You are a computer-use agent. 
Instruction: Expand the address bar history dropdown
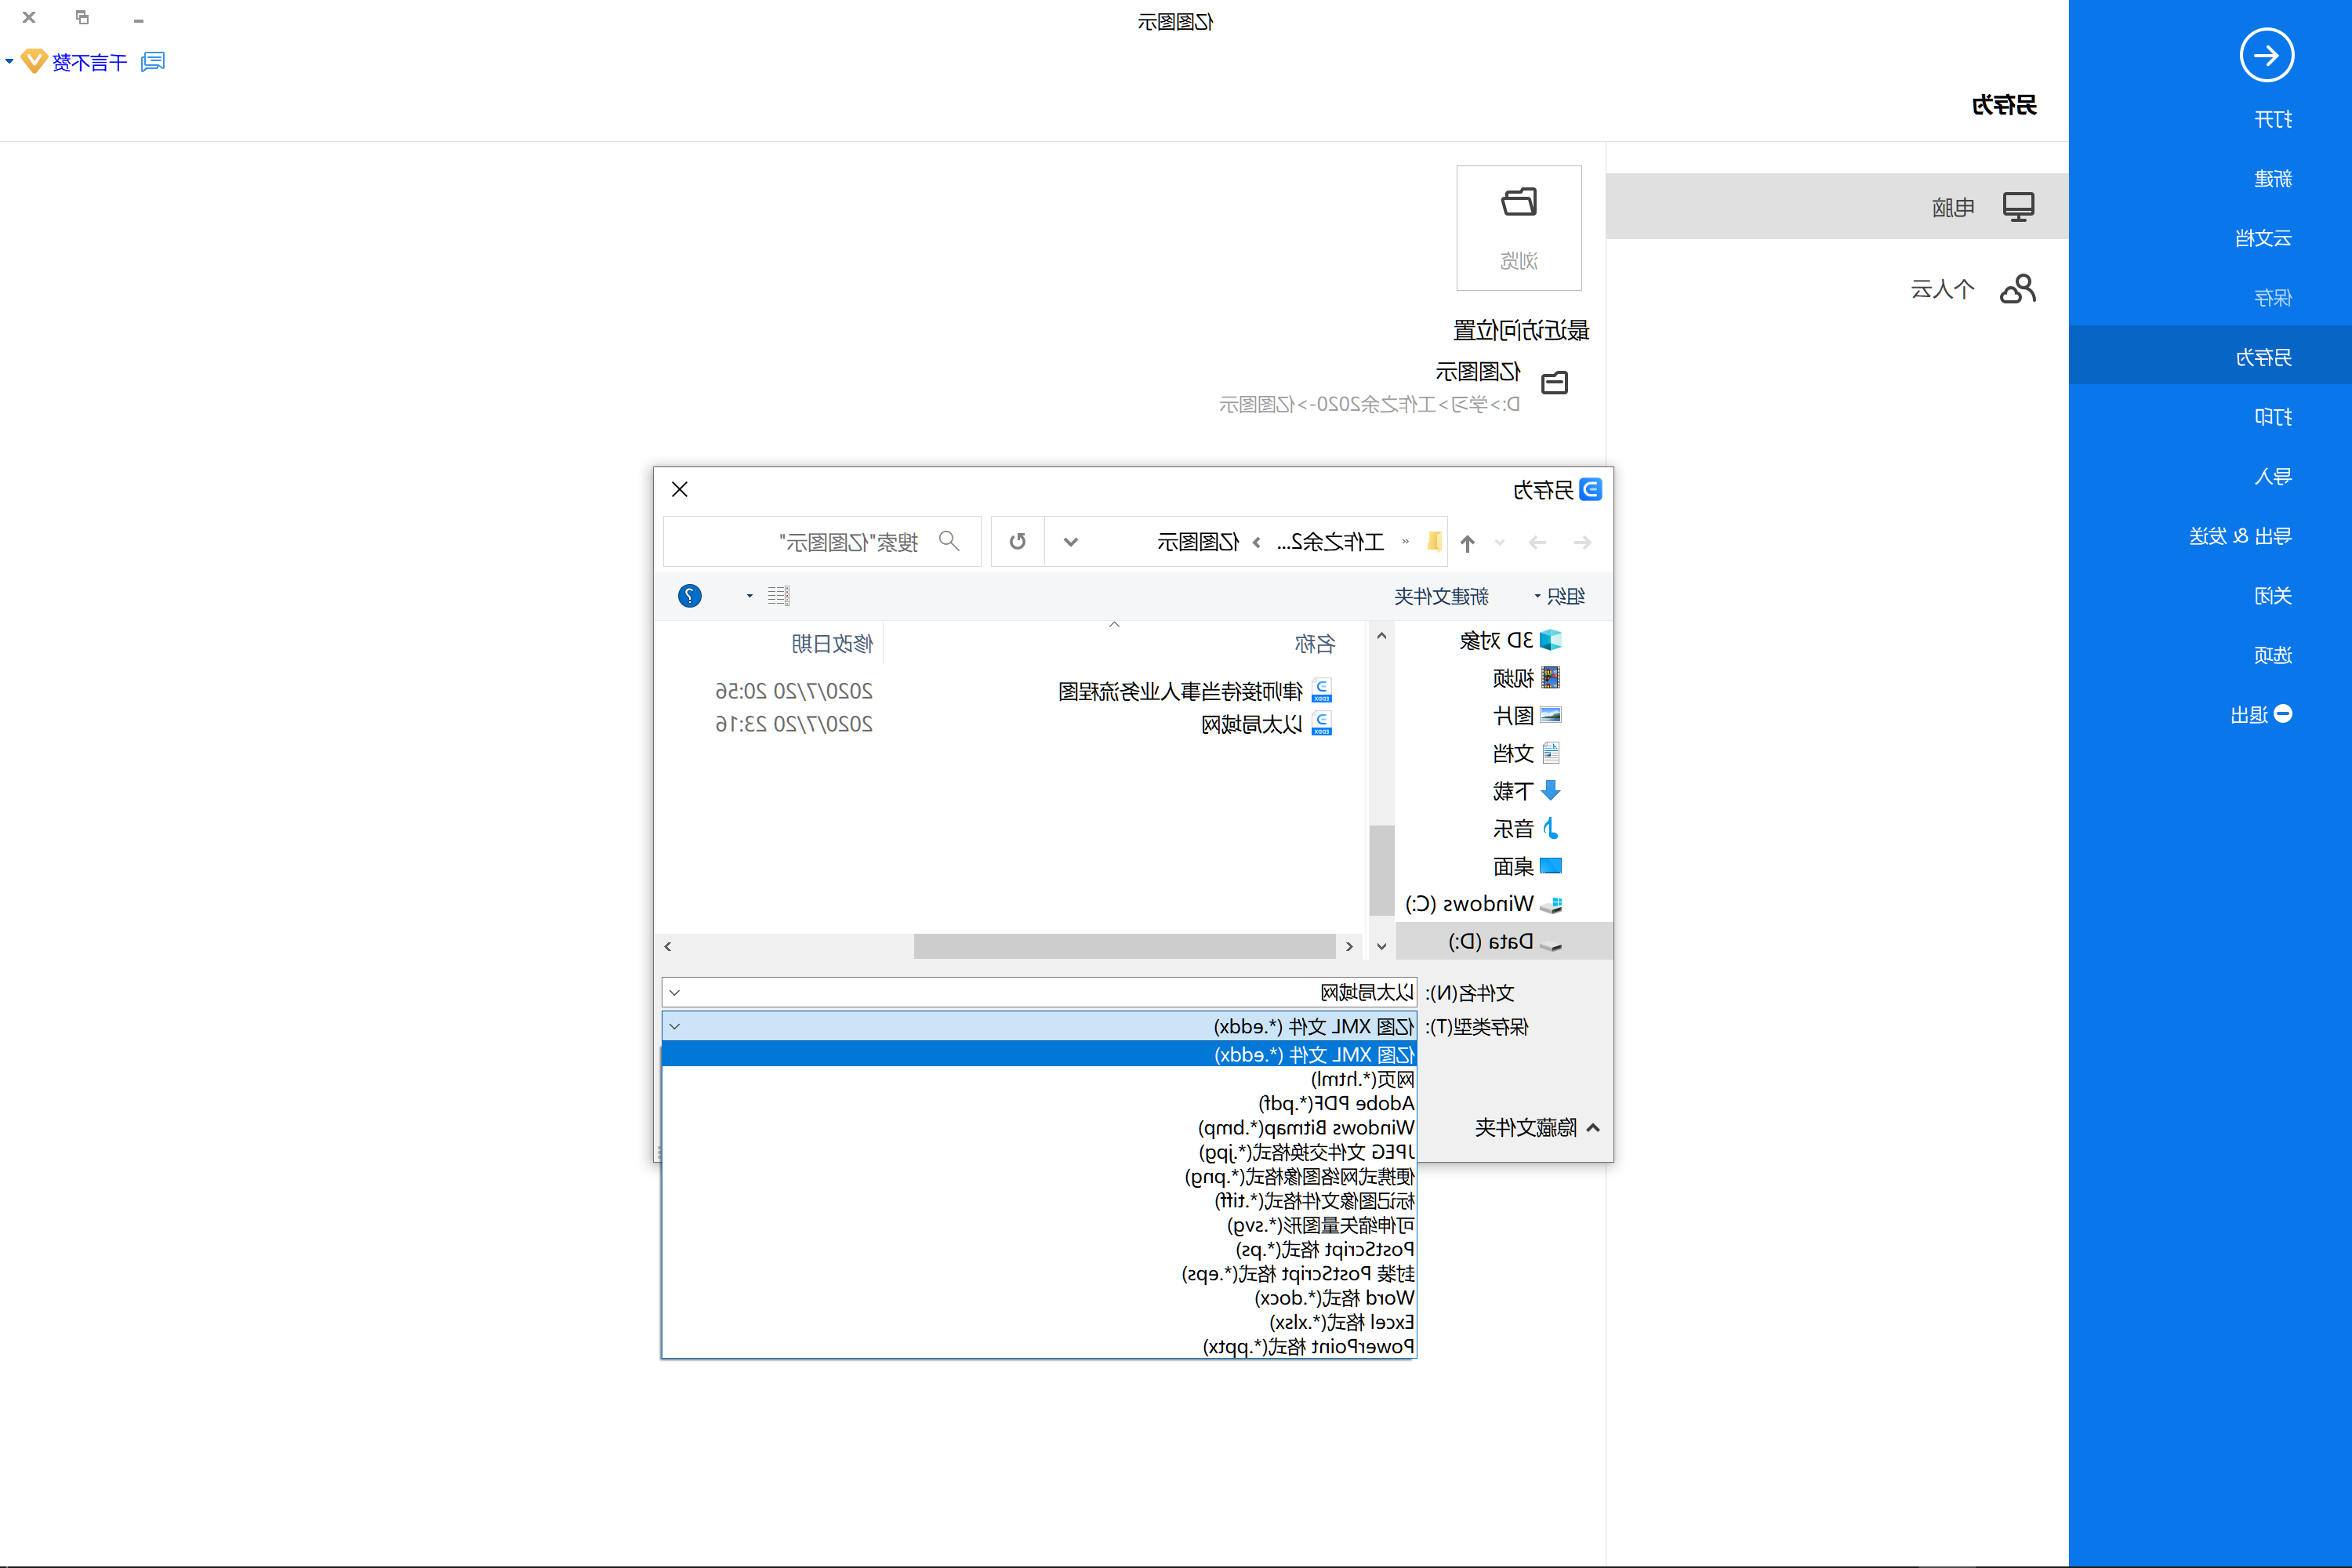point(1070,542)
